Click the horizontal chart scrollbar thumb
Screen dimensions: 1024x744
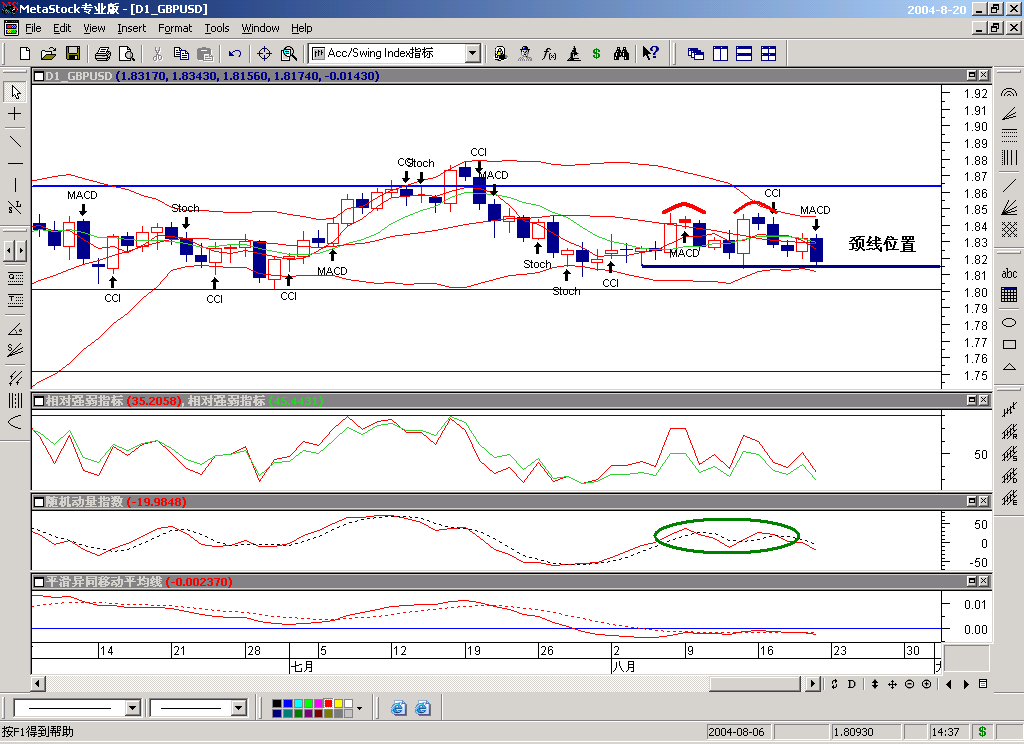click(755, 684)
